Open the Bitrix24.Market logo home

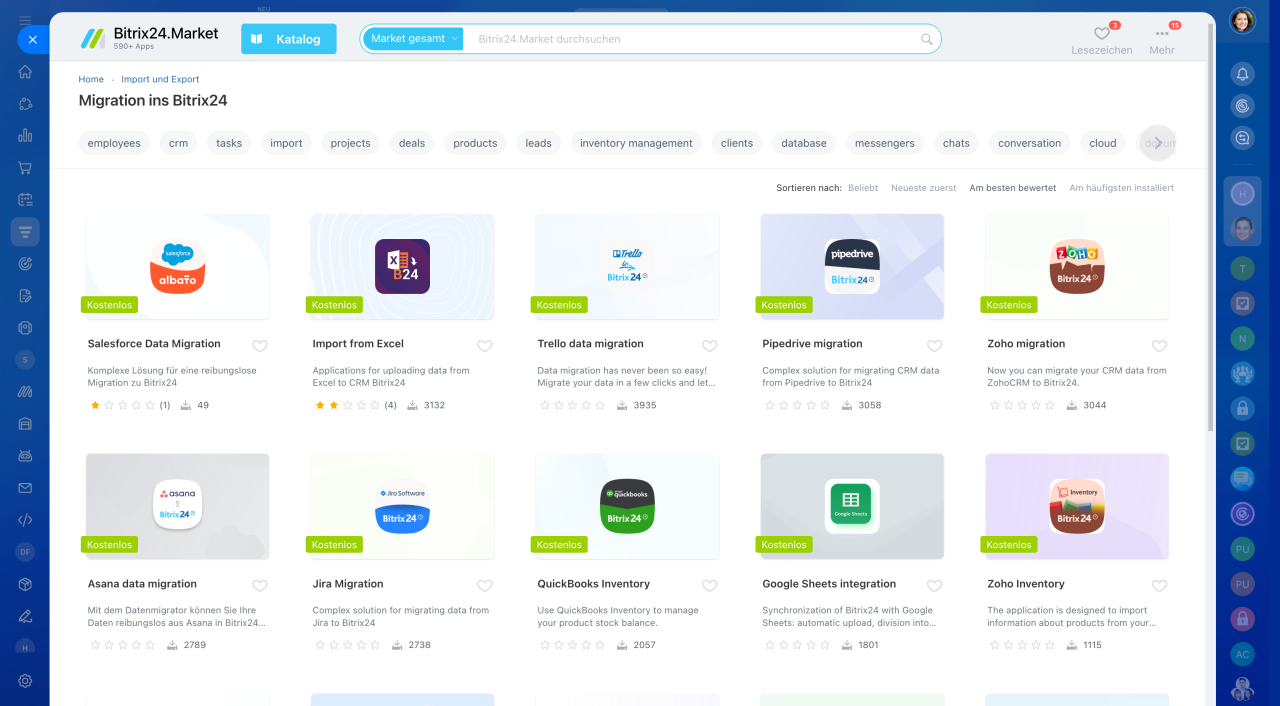[149, 39]
